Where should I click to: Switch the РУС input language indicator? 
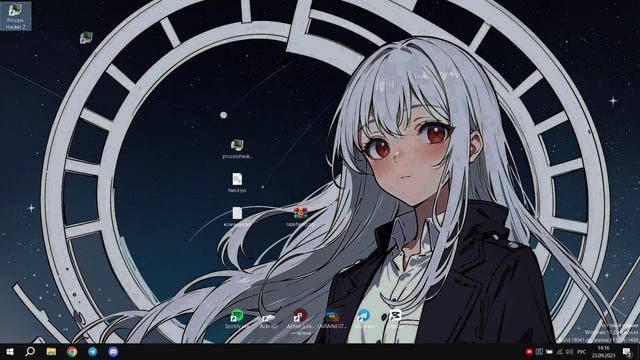(x=582, y=351)
